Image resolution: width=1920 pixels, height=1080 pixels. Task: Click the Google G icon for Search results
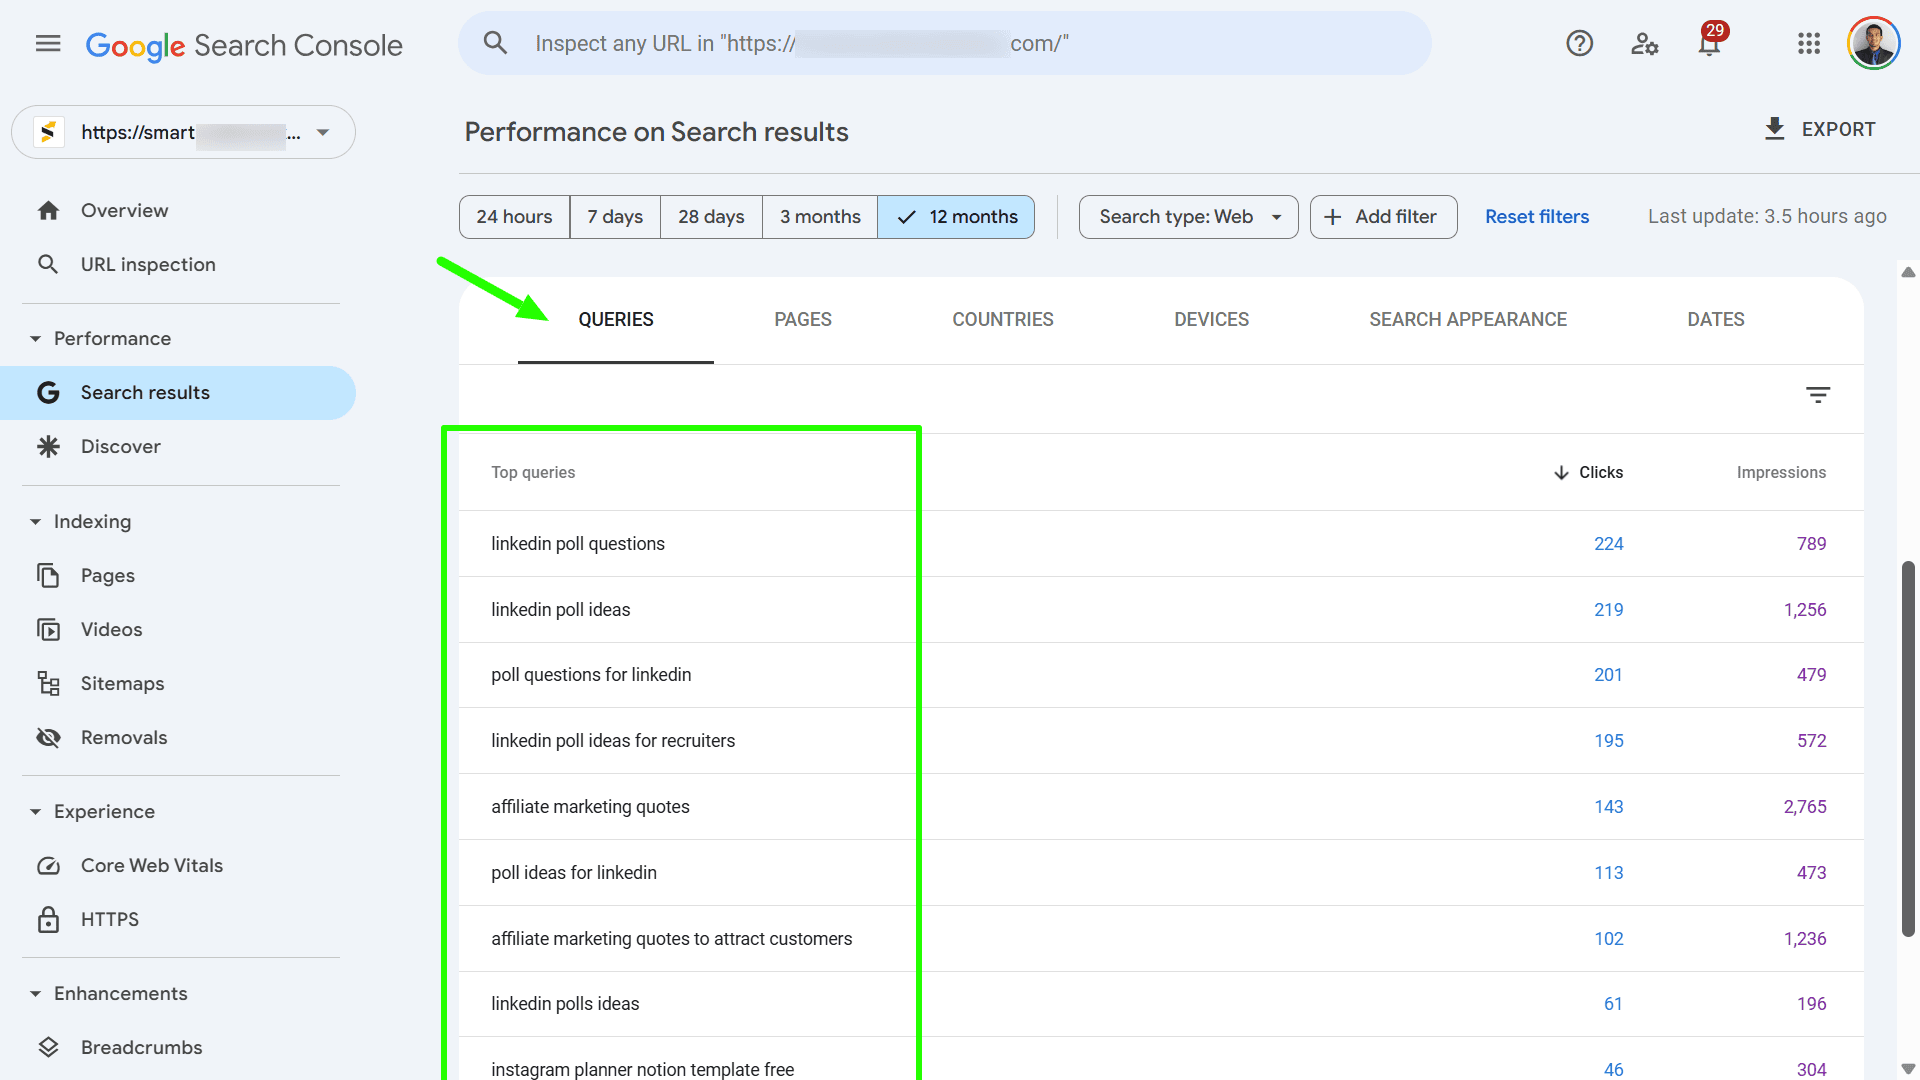[48, 393]
